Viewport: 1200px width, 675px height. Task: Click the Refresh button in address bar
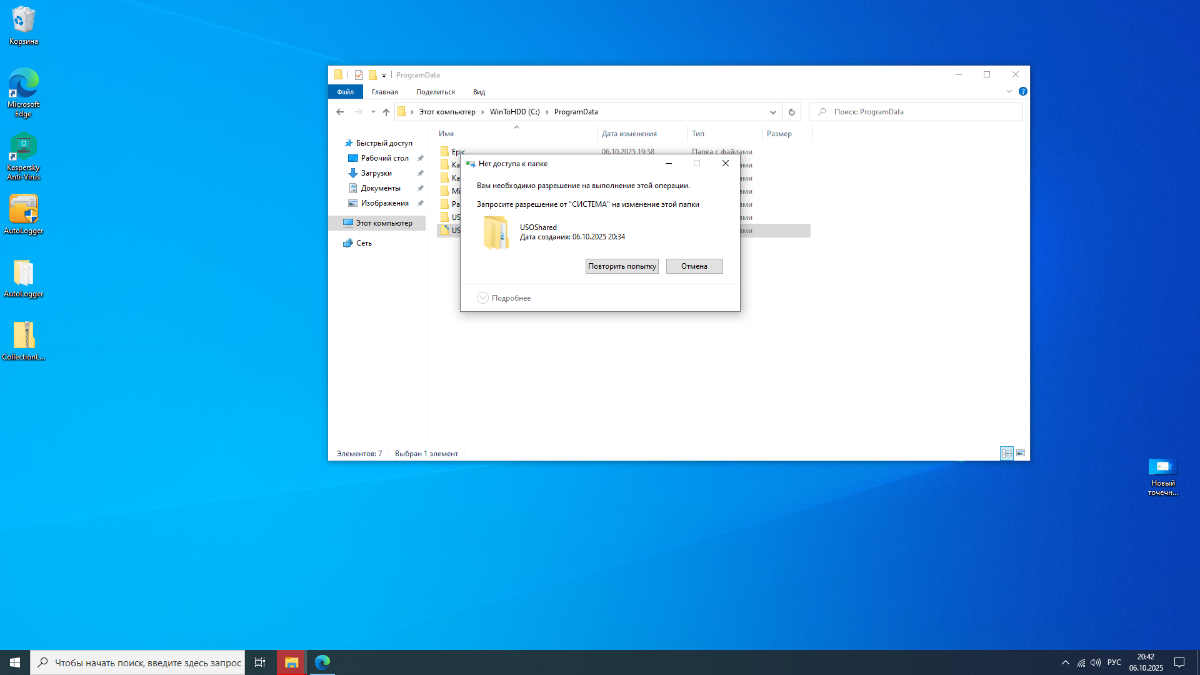(x=792, y=112)
